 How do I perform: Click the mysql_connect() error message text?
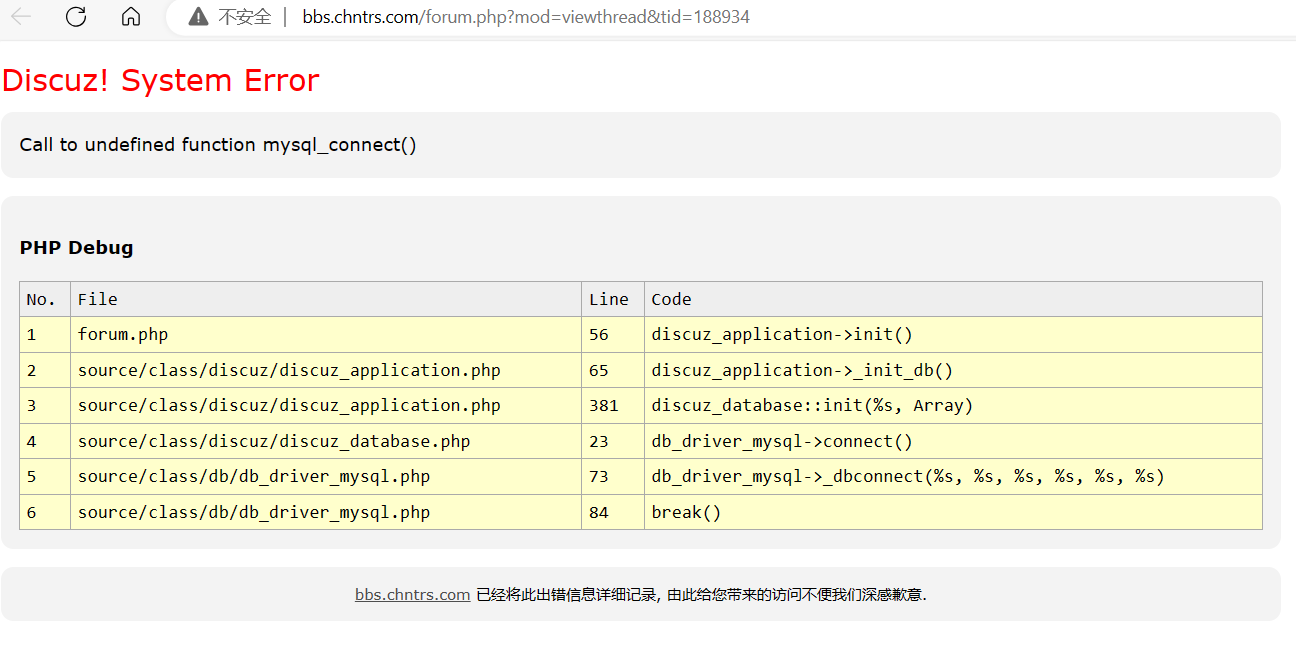click(218, 145)
